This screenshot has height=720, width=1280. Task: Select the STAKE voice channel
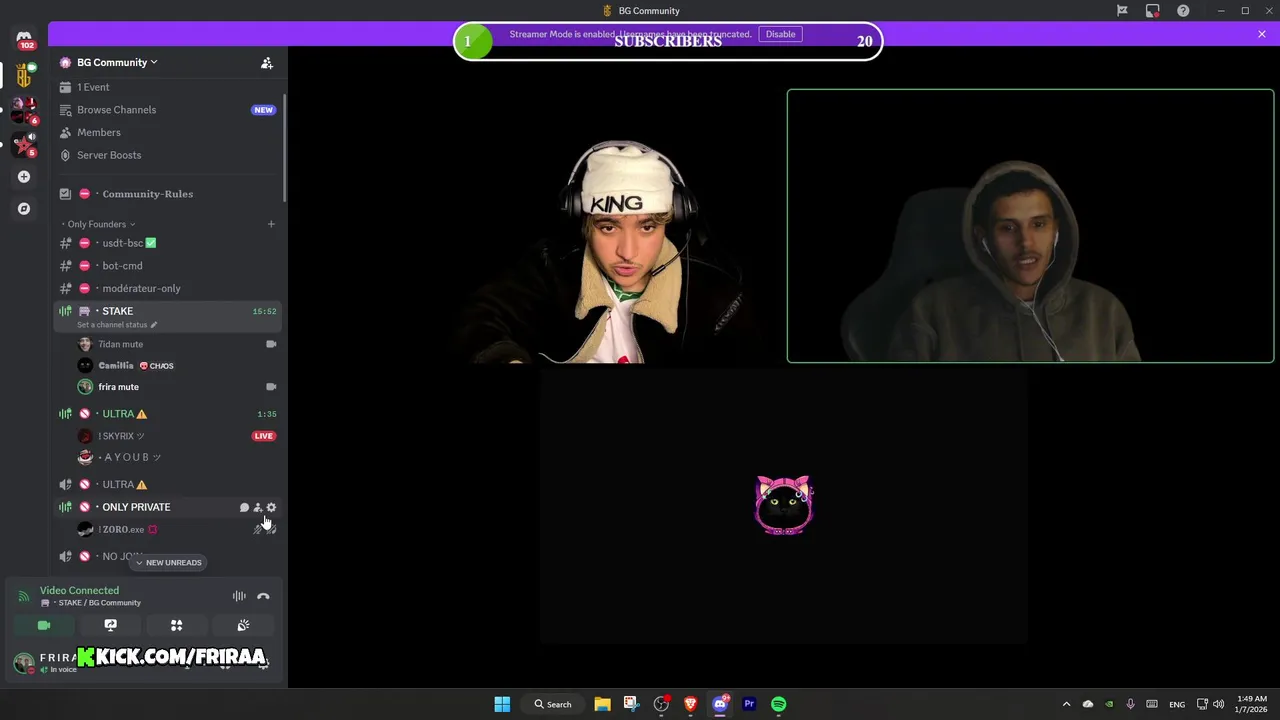pyautogui.click(x=168, y=316)
